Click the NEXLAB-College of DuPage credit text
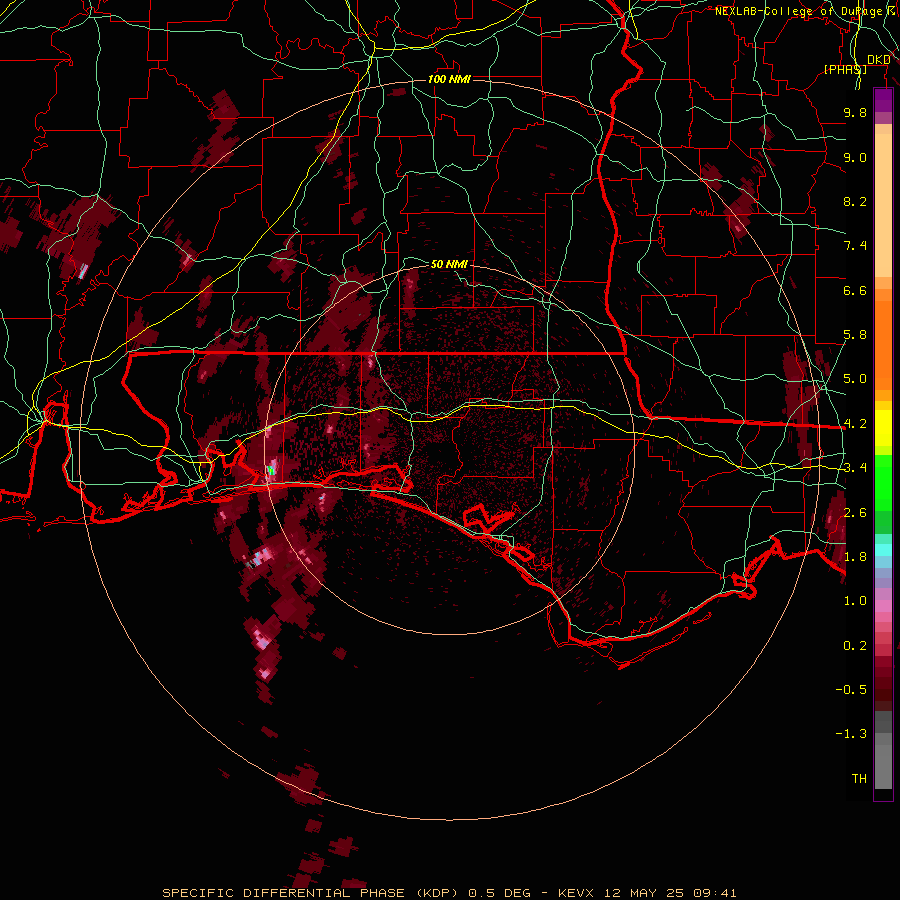Viewport: 900px width, 900px height. click(802, 11)
